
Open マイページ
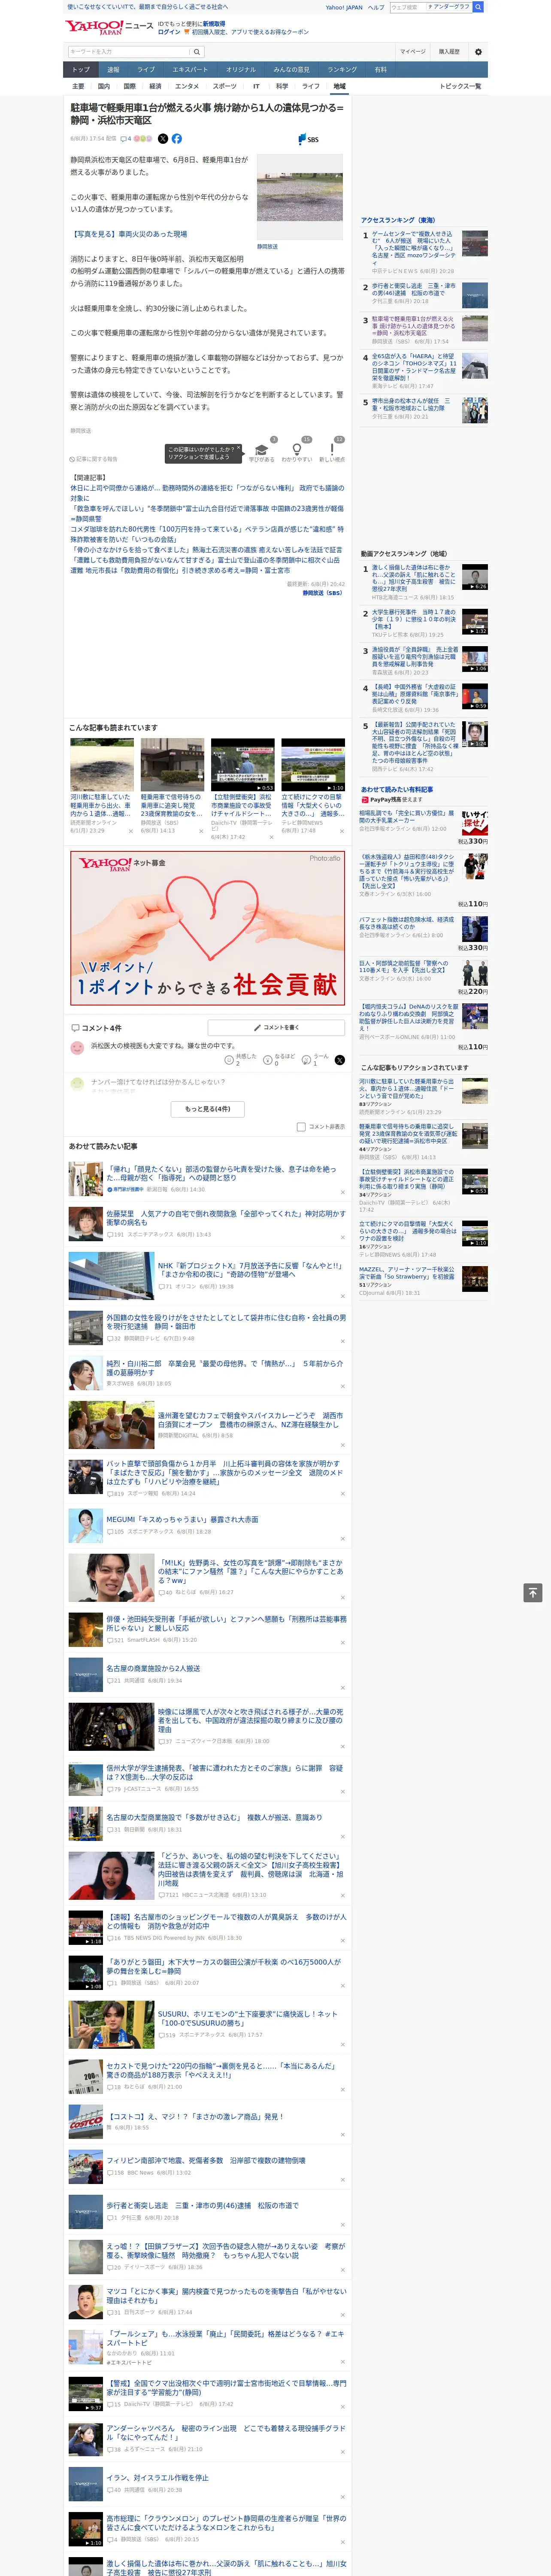point(413,52)
